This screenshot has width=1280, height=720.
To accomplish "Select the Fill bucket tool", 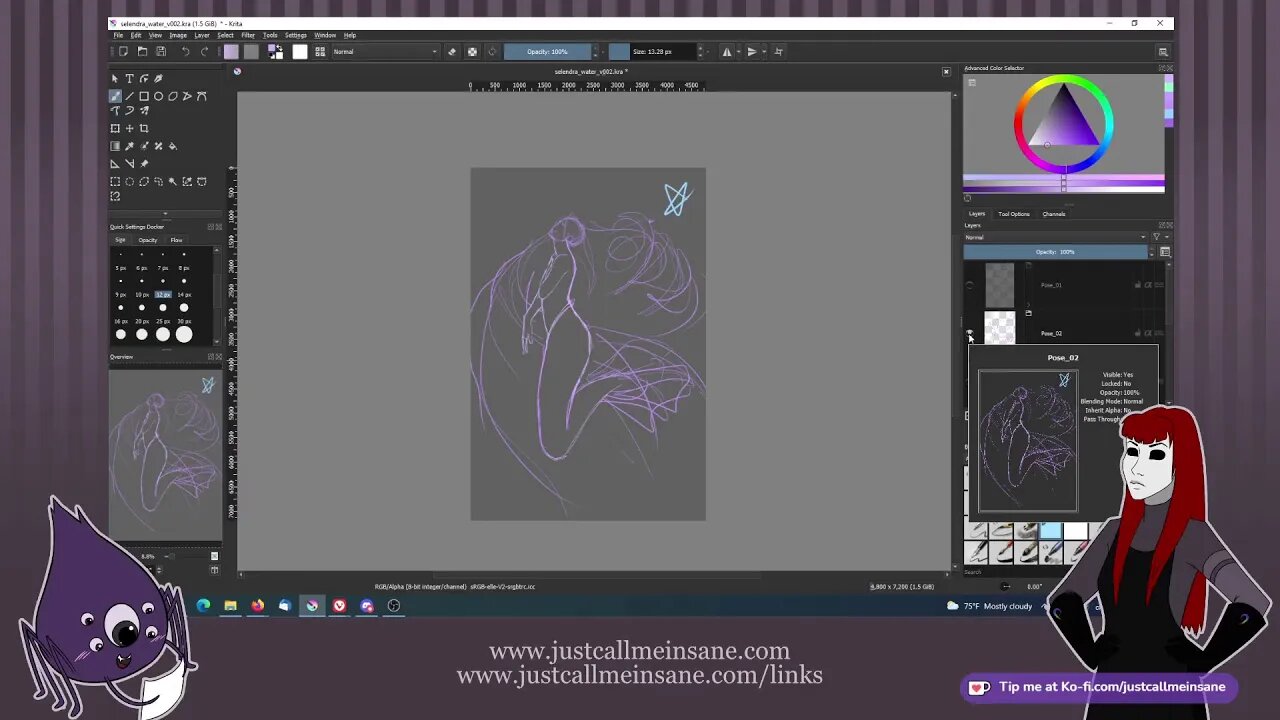I will [x=173, y=146].
